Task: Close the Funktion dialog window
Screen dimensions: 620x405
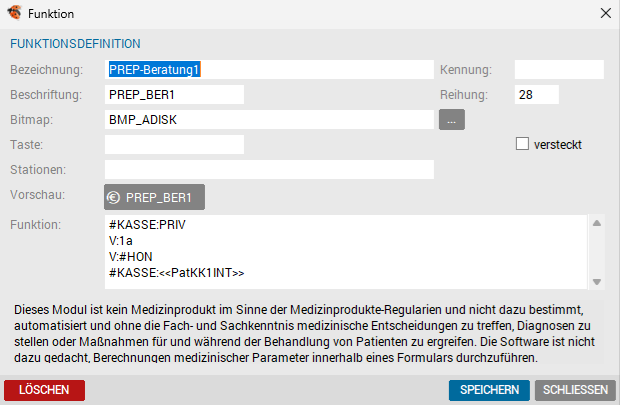Action: tap(604, 14)
